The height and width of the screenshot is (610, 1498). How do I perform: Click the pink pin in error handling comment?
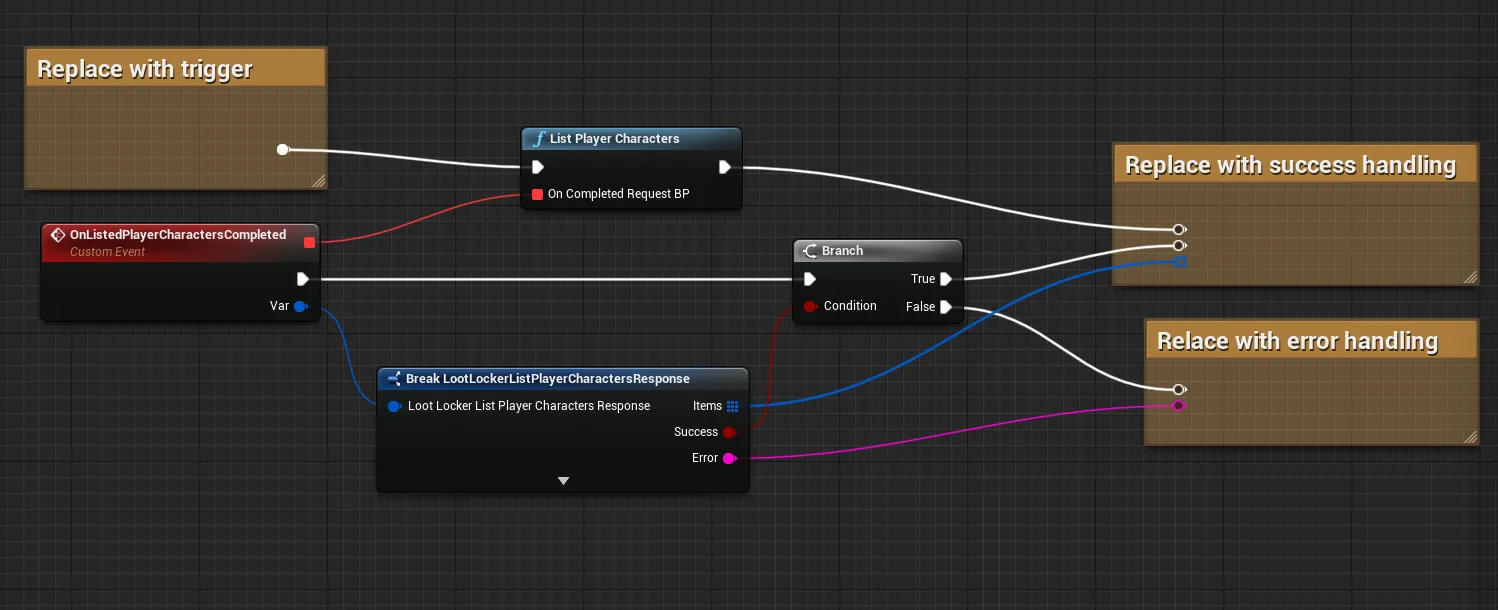pyautogui.click(x=1179, y=405)
